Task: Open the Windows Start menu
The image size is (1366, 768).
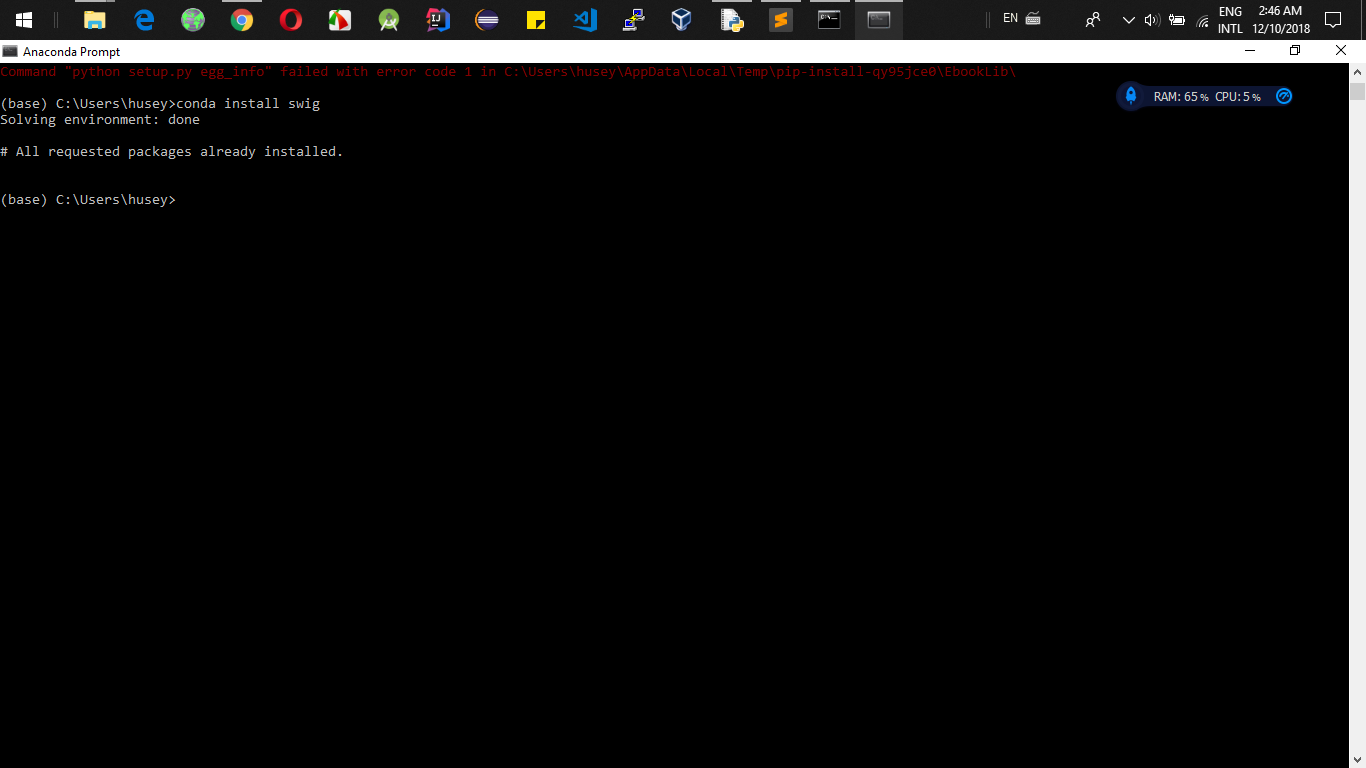Action: [22, 19]
